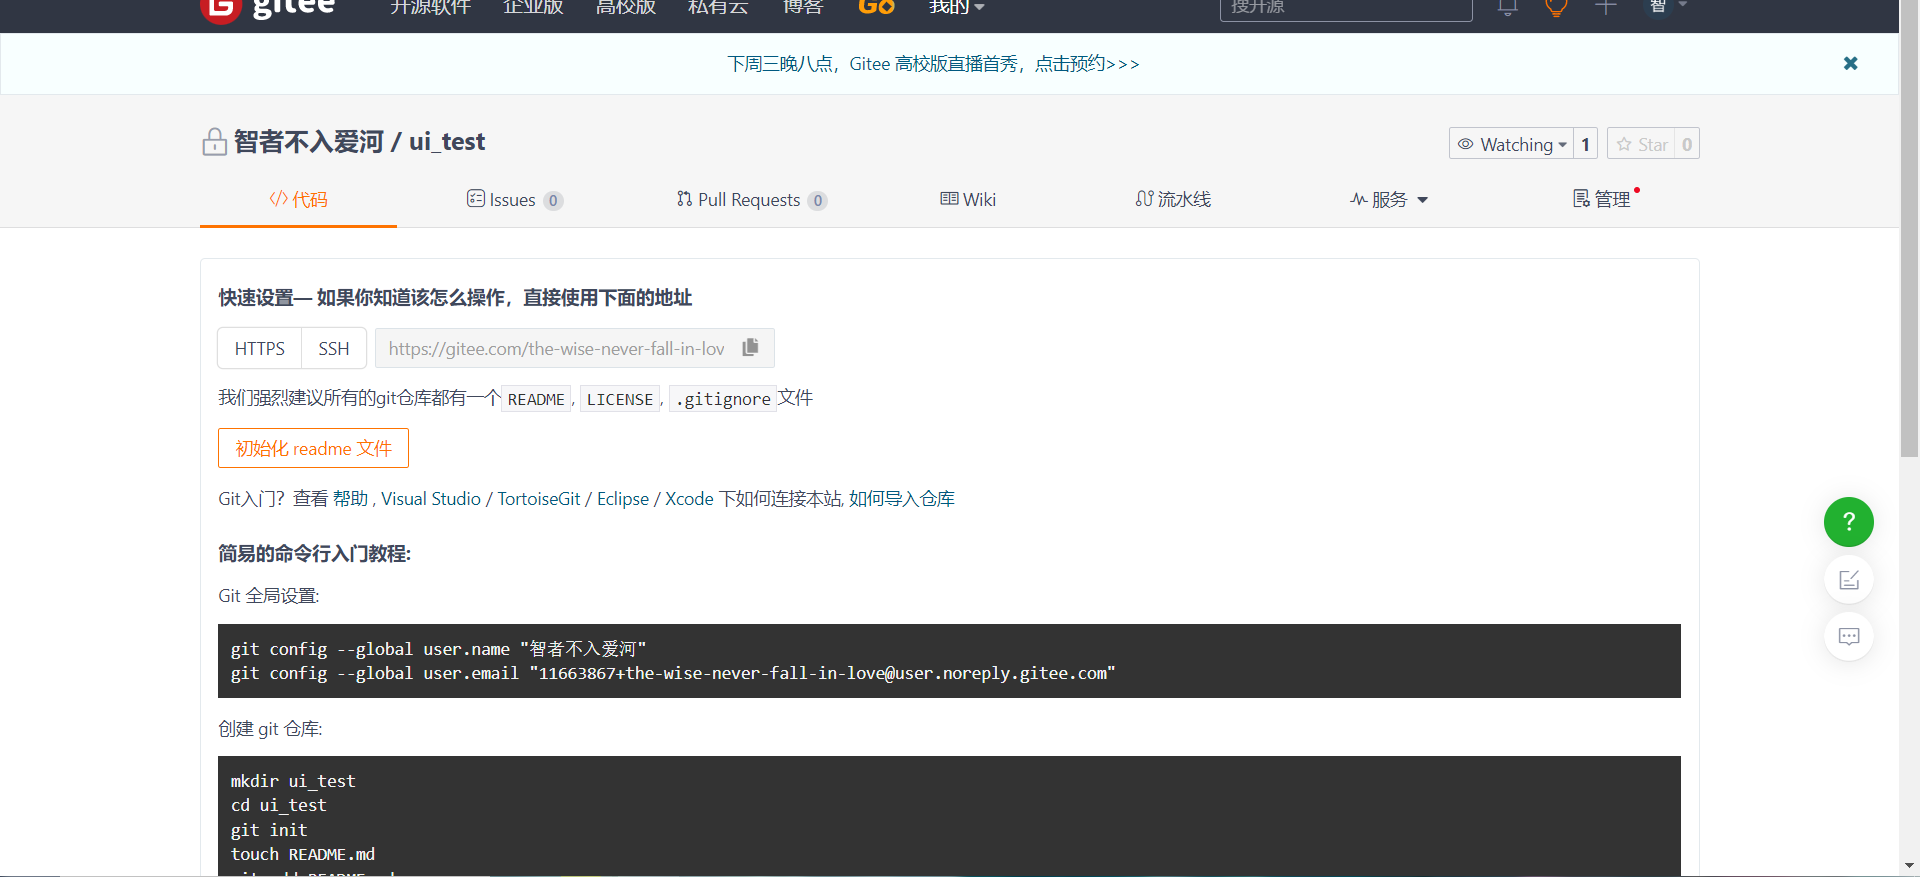The height and width of the screenshot is (877, 1920).
Task: Go to the Wiki tab
Action: pos(968,200)
